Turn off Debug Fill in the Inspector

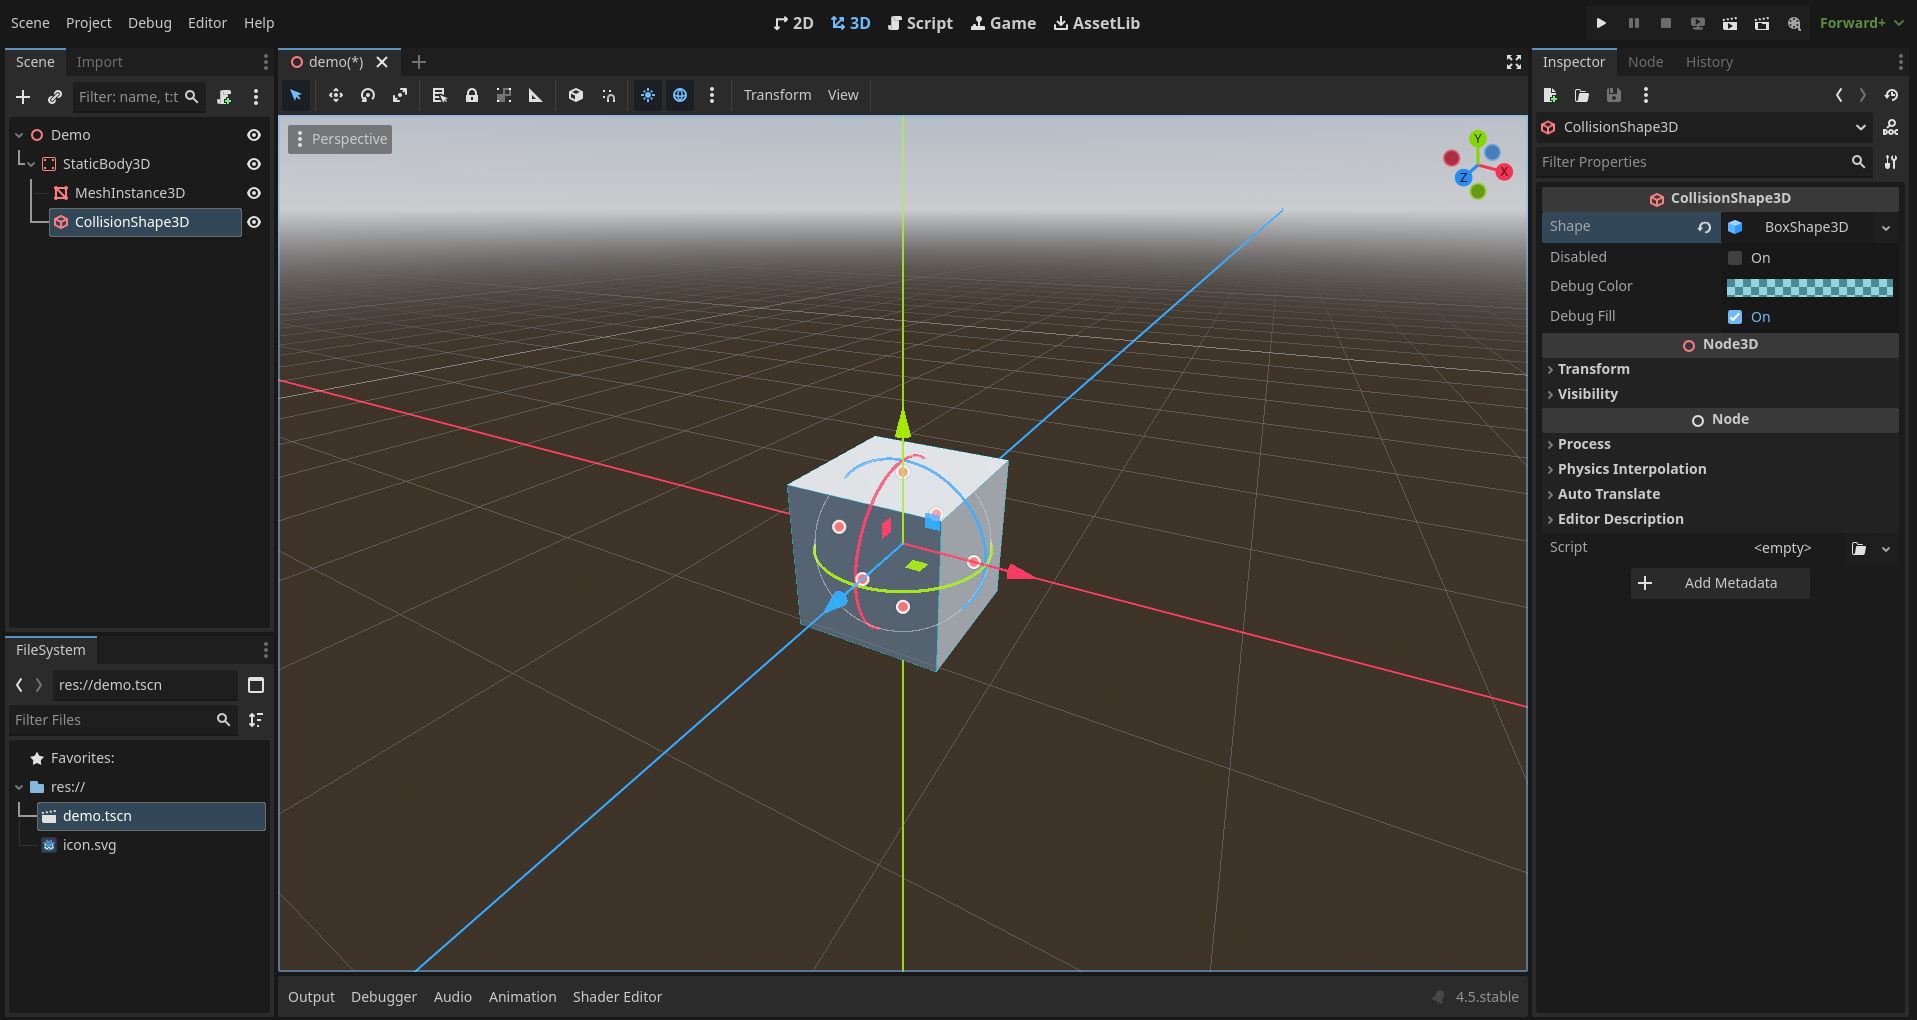(x=1736, y=317)
